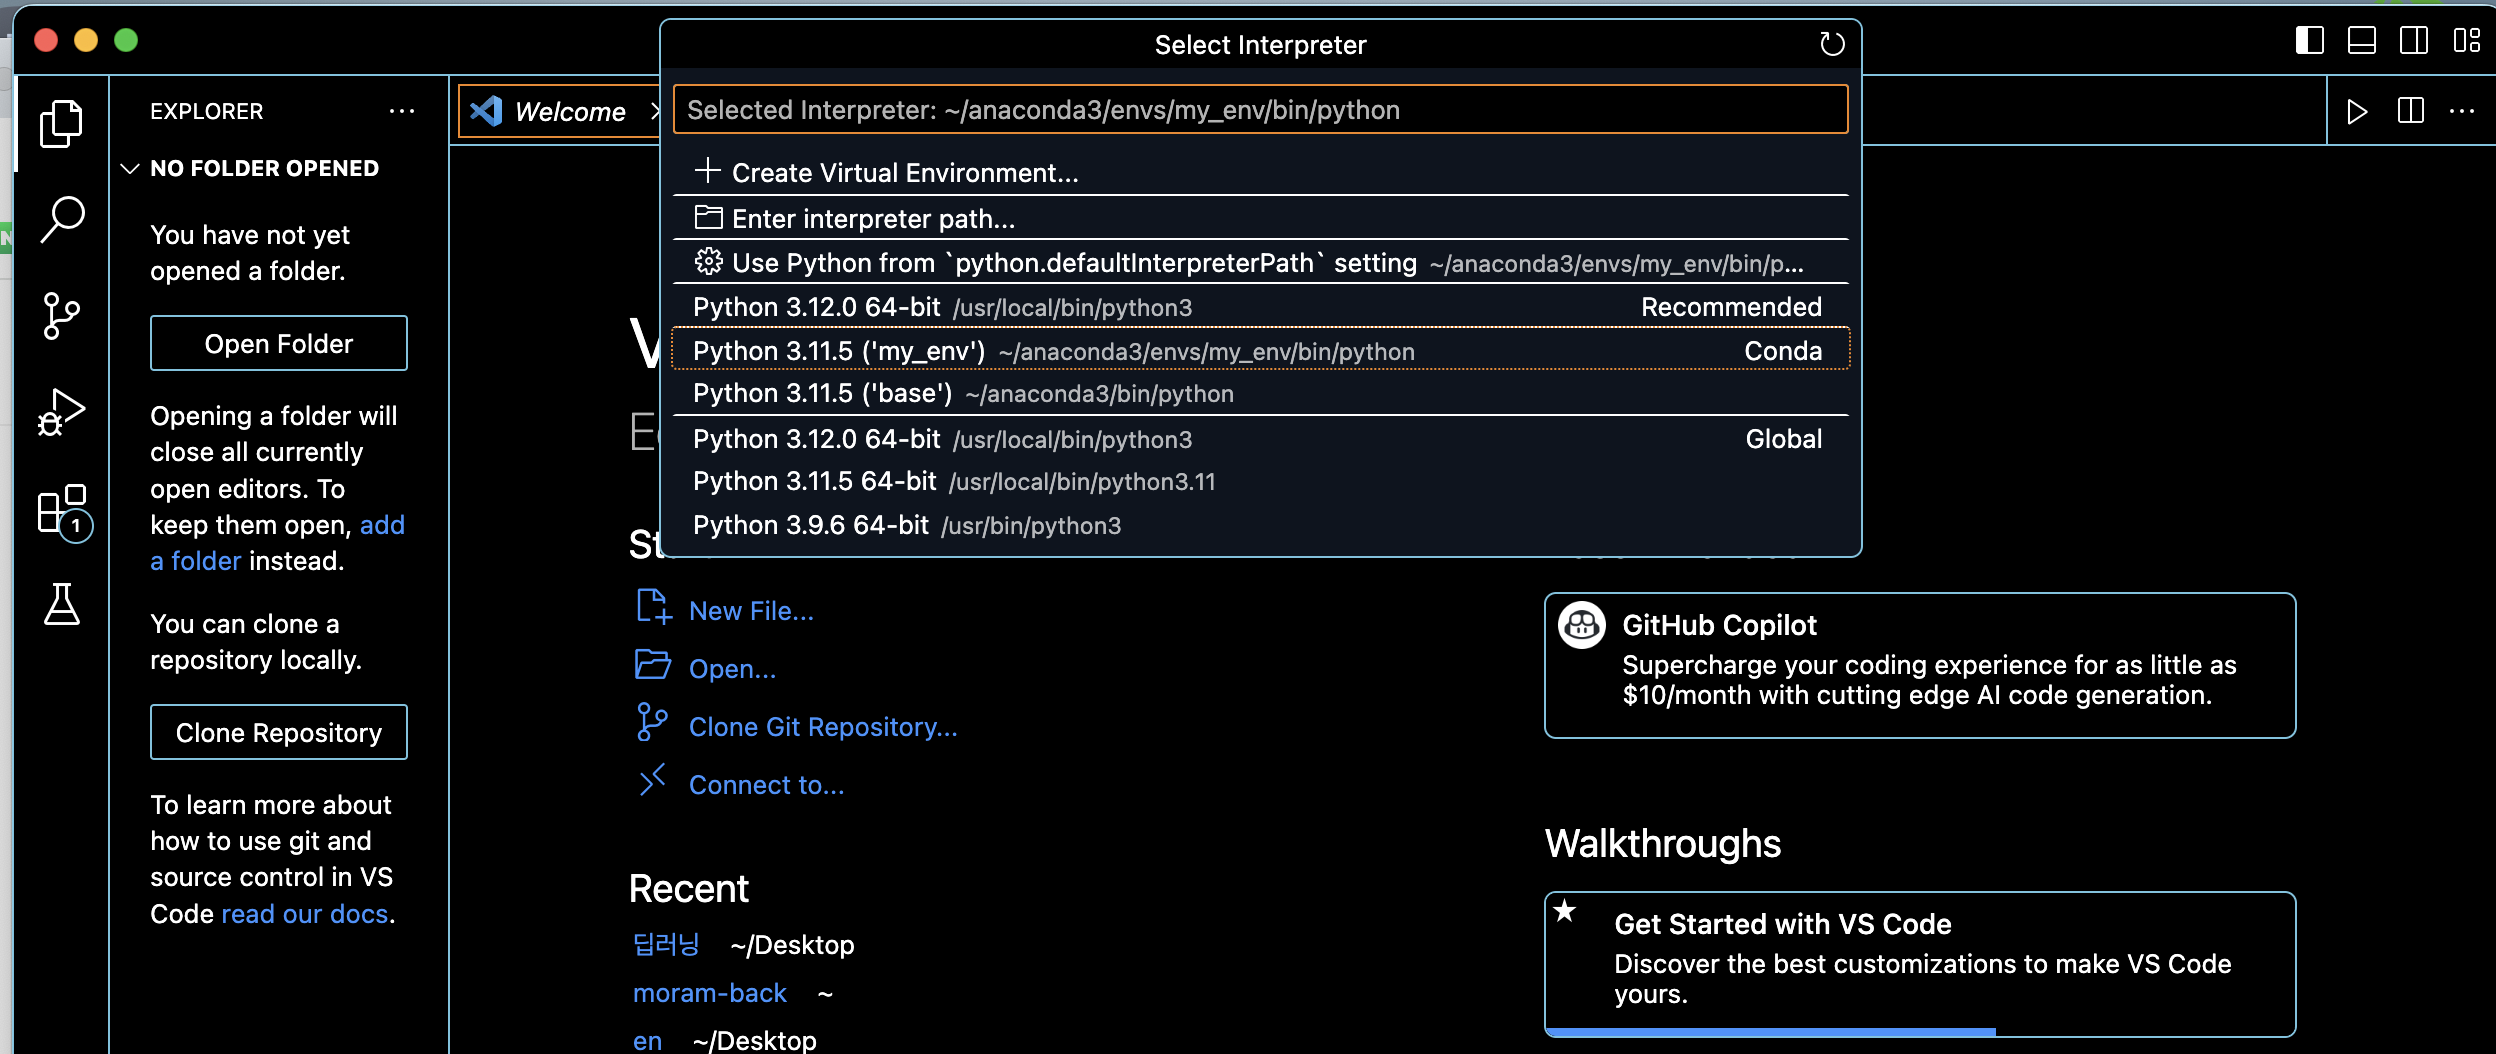
Task: Click the GitHub Copilot logo icon
Action: [1582, 626]
